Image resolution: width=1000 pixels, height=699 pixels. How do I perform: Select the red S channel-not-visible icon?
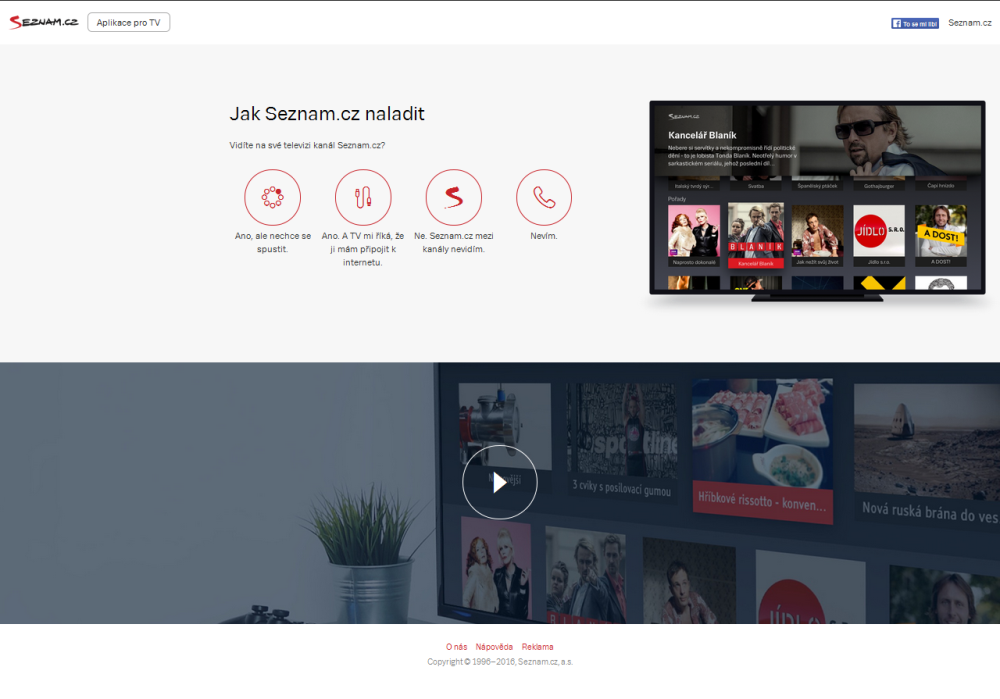coord(453,197)
